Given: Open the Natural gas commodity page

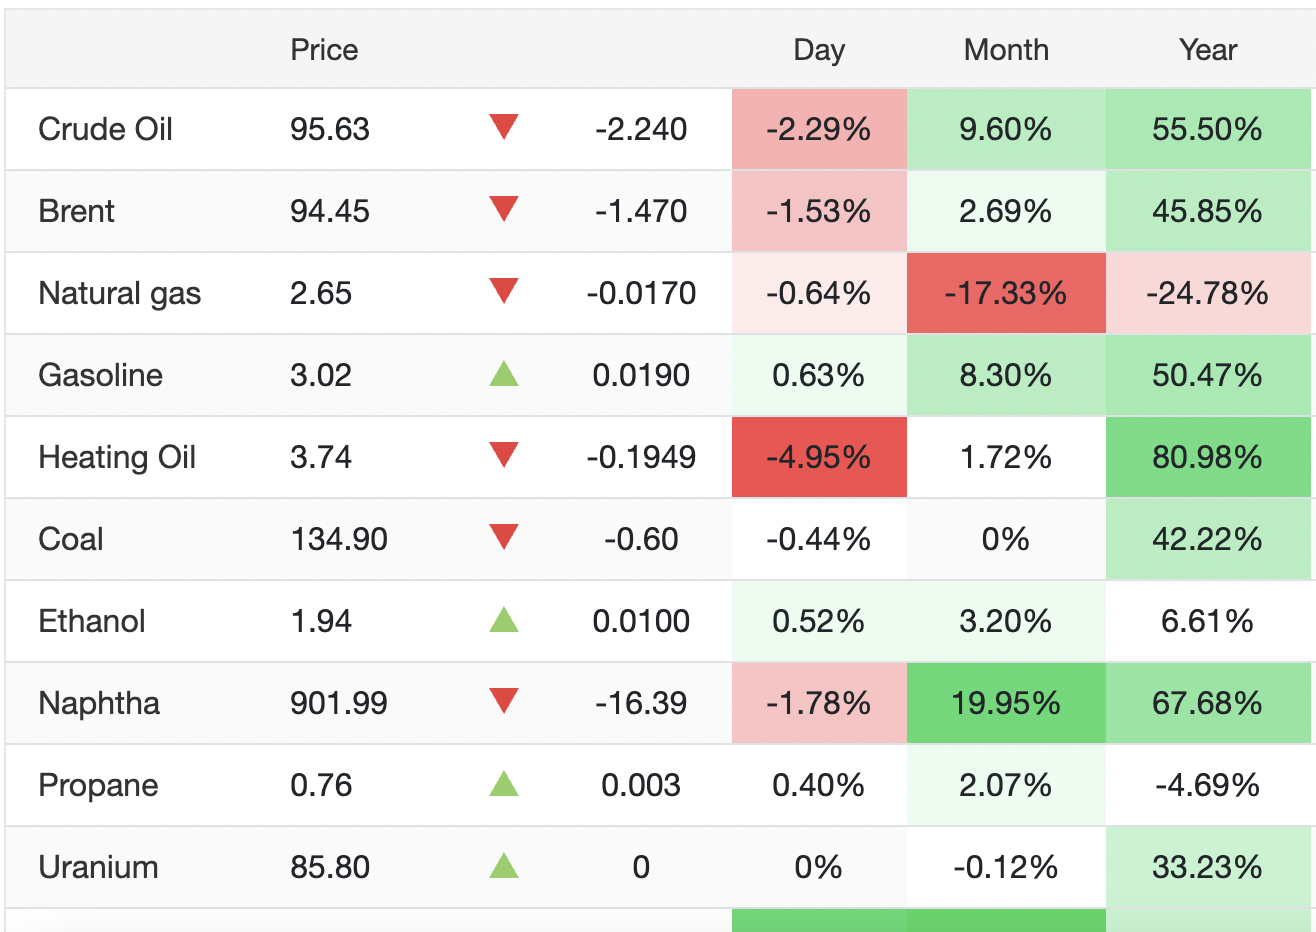Looking at the screenshot, I should coord(119,293).
